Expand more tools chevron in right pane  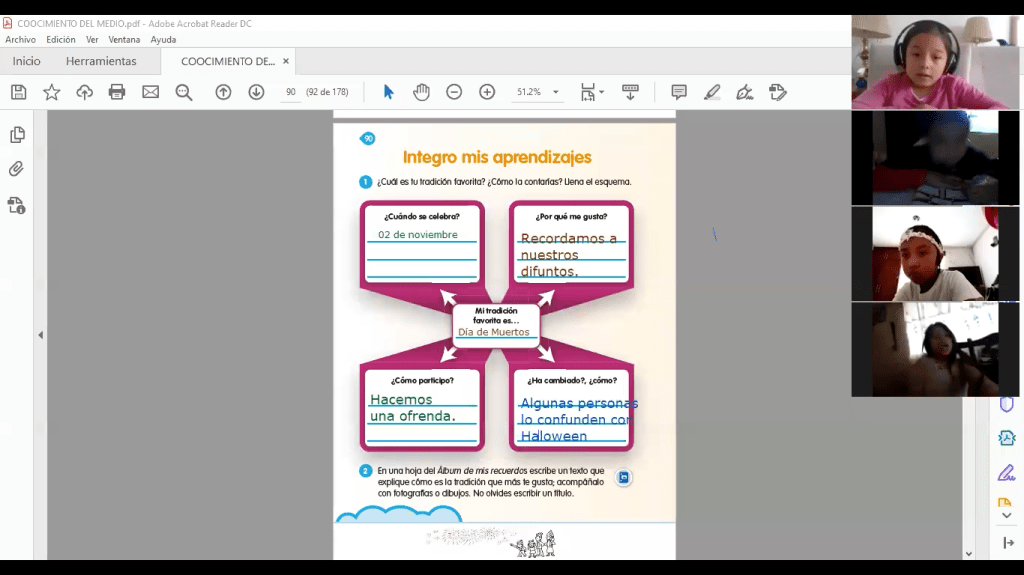pyautogui.click(x=1006, y=515)
